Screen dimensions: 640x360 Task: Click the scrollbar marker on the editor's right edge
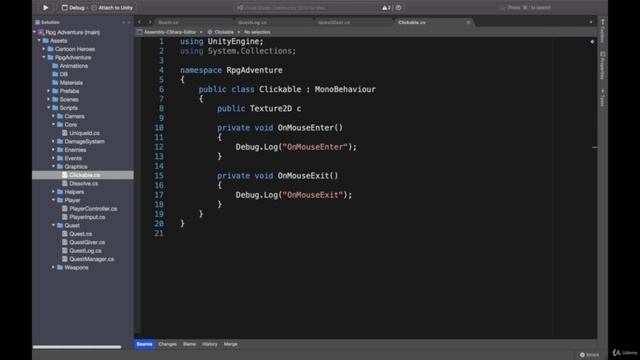(595, 147)
